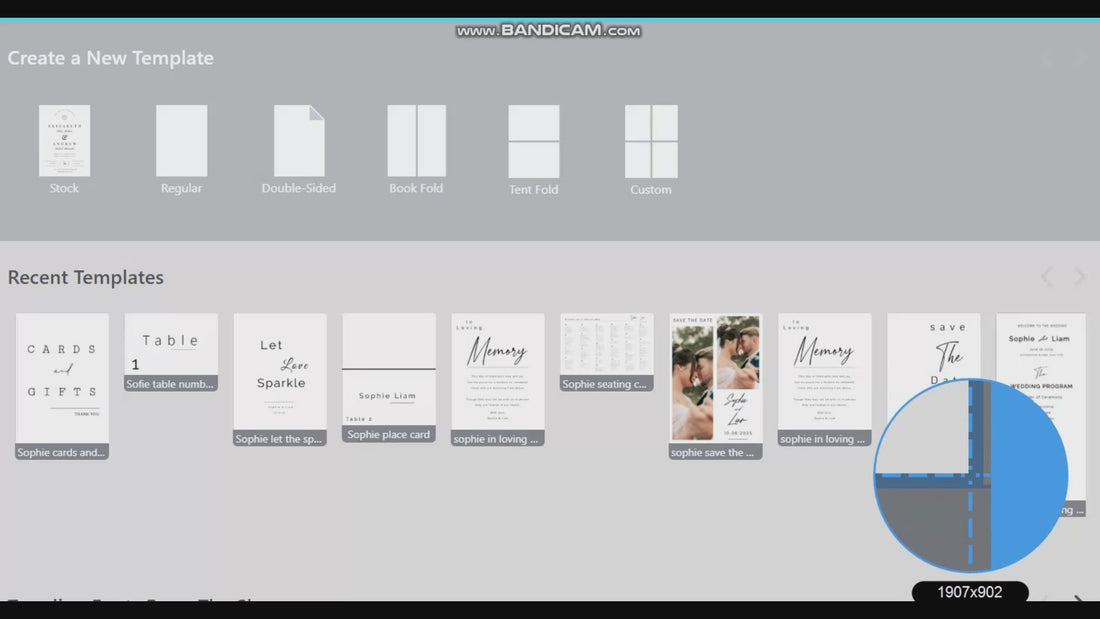Choose the Regular template icon
The height and width of the screenshot is (619, 1100).
click(x=182, y=140)
